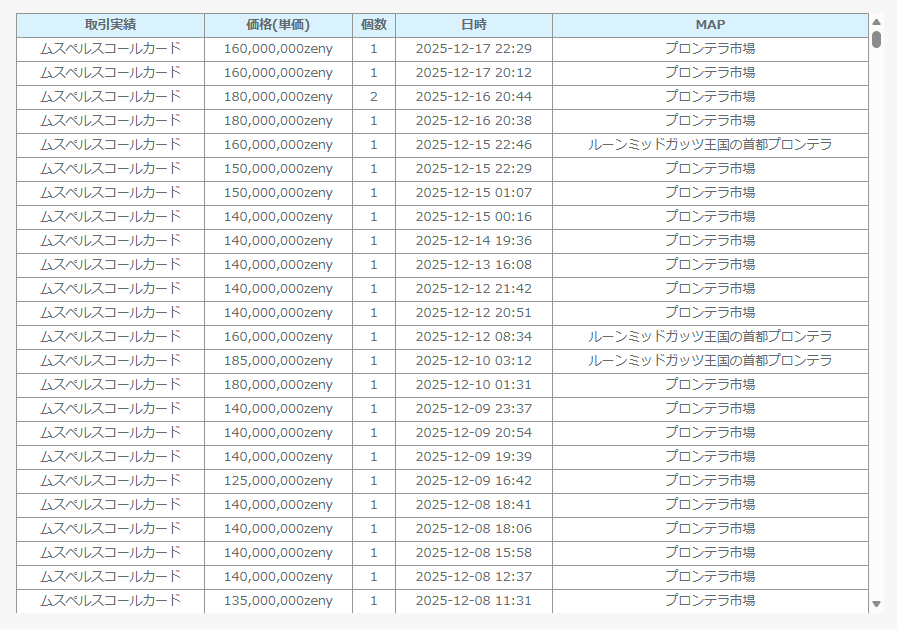Select the 日時 column header
The width and height of the screenshot is (897, 638).
pyautogui.click(x=473, y=25)
